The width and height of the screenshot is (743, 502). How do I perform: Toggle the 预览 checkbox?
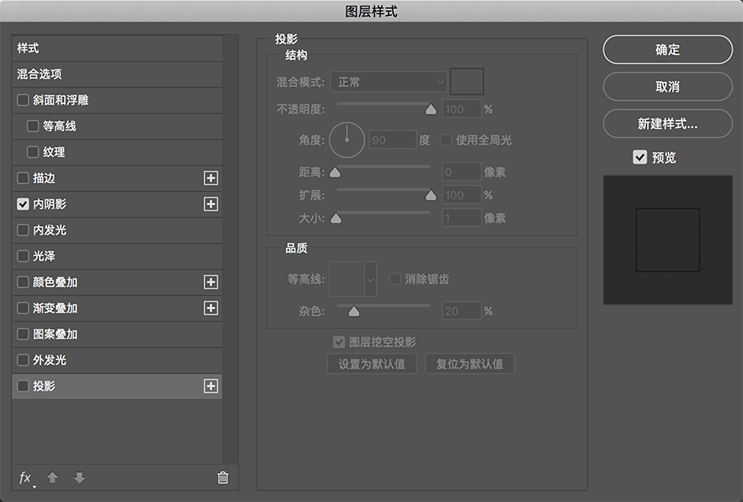(640, 157)
